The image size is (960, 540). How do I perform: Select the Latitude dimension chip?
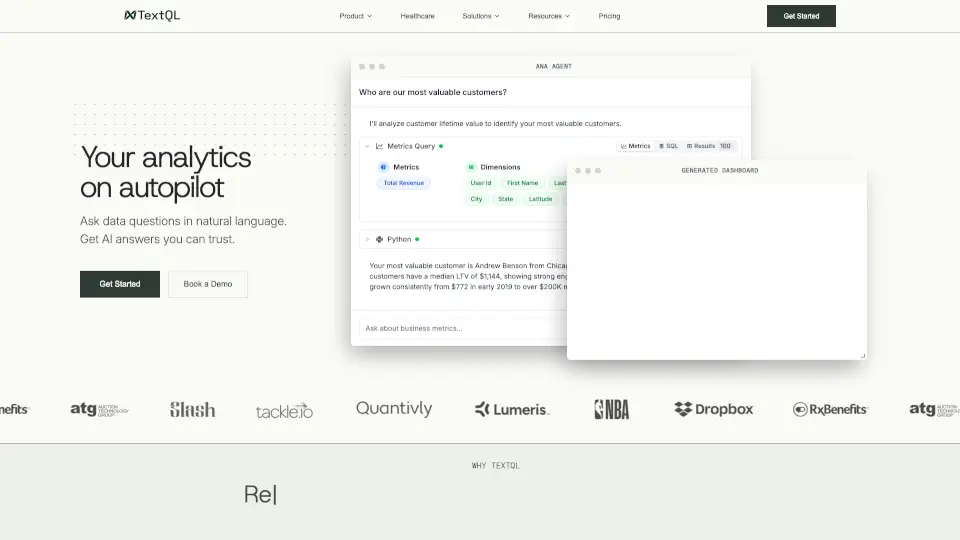pos(541,199)
